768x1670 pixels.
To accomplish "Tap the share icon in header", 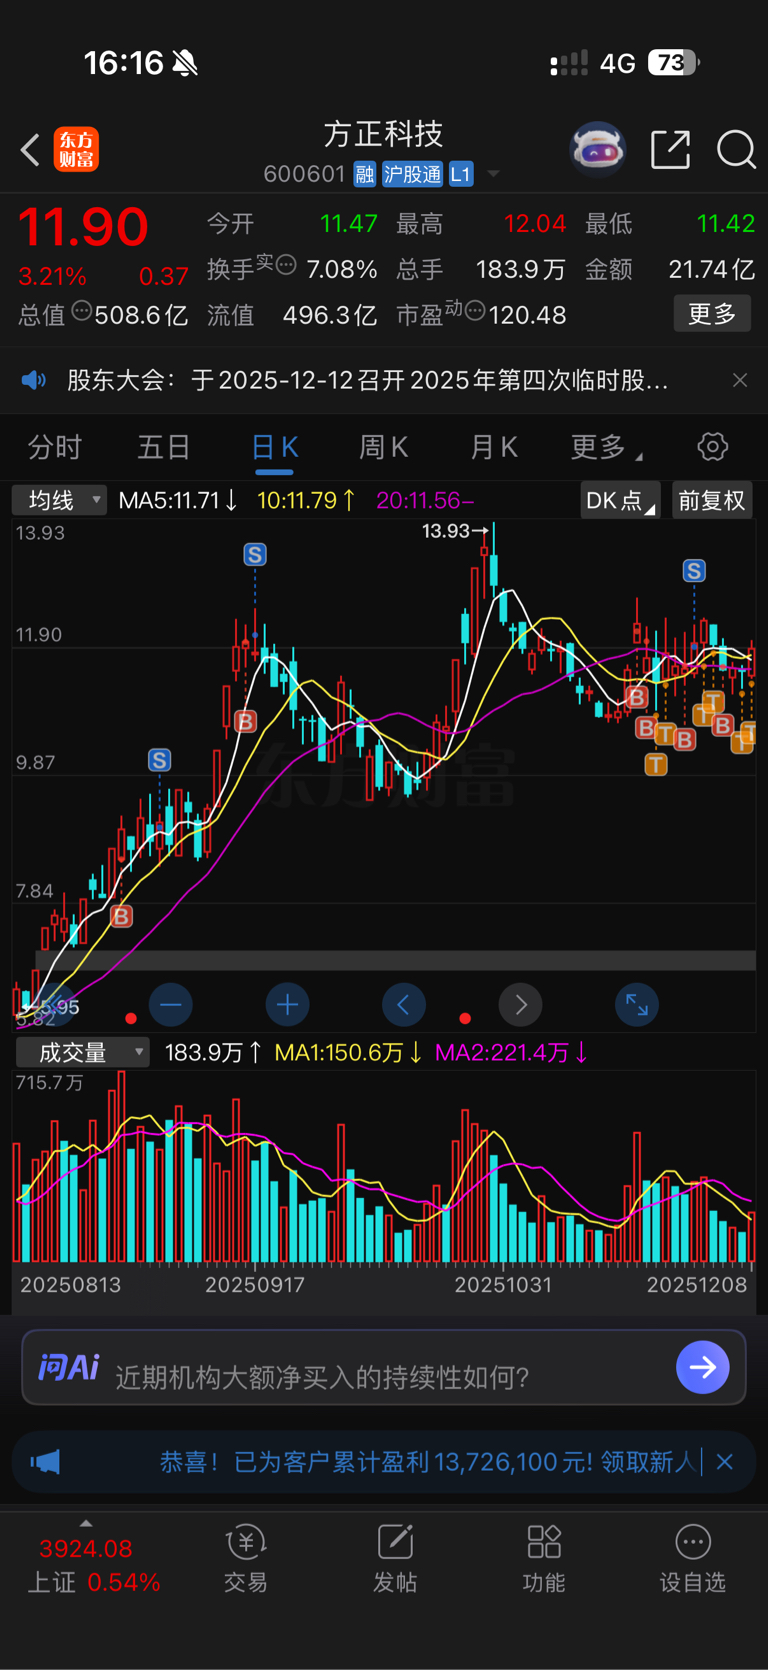I will [670, 149].
